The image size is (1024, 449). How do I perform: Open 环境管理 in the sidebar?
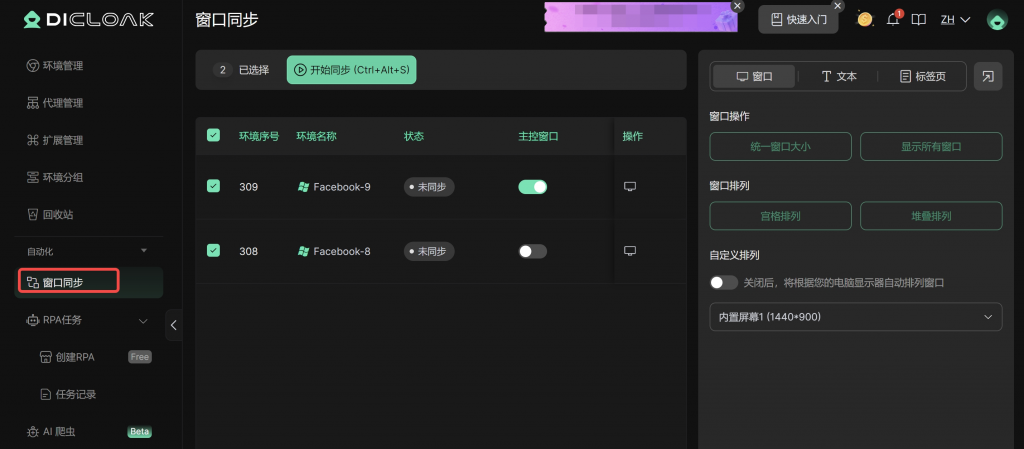click(x=62, y=66)
